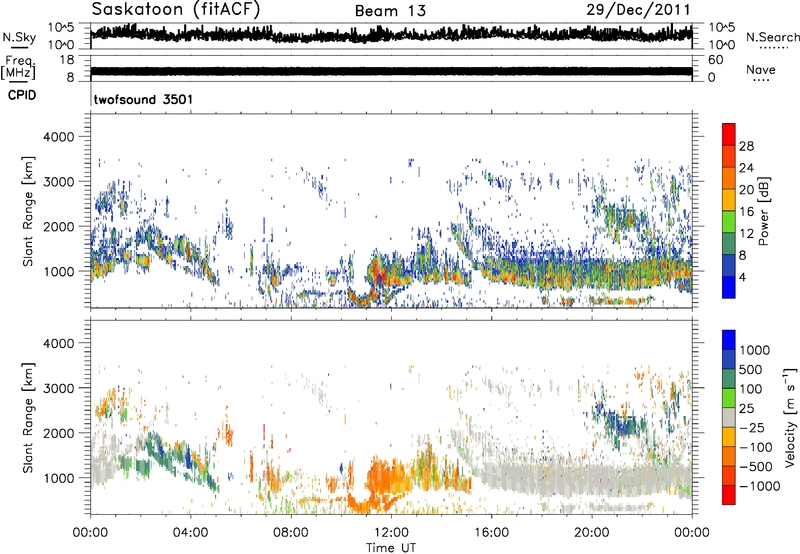The image size is (800, 554).
Task: Click the velocity colorbar value '-500'
Action: click(x=756, y=467)
